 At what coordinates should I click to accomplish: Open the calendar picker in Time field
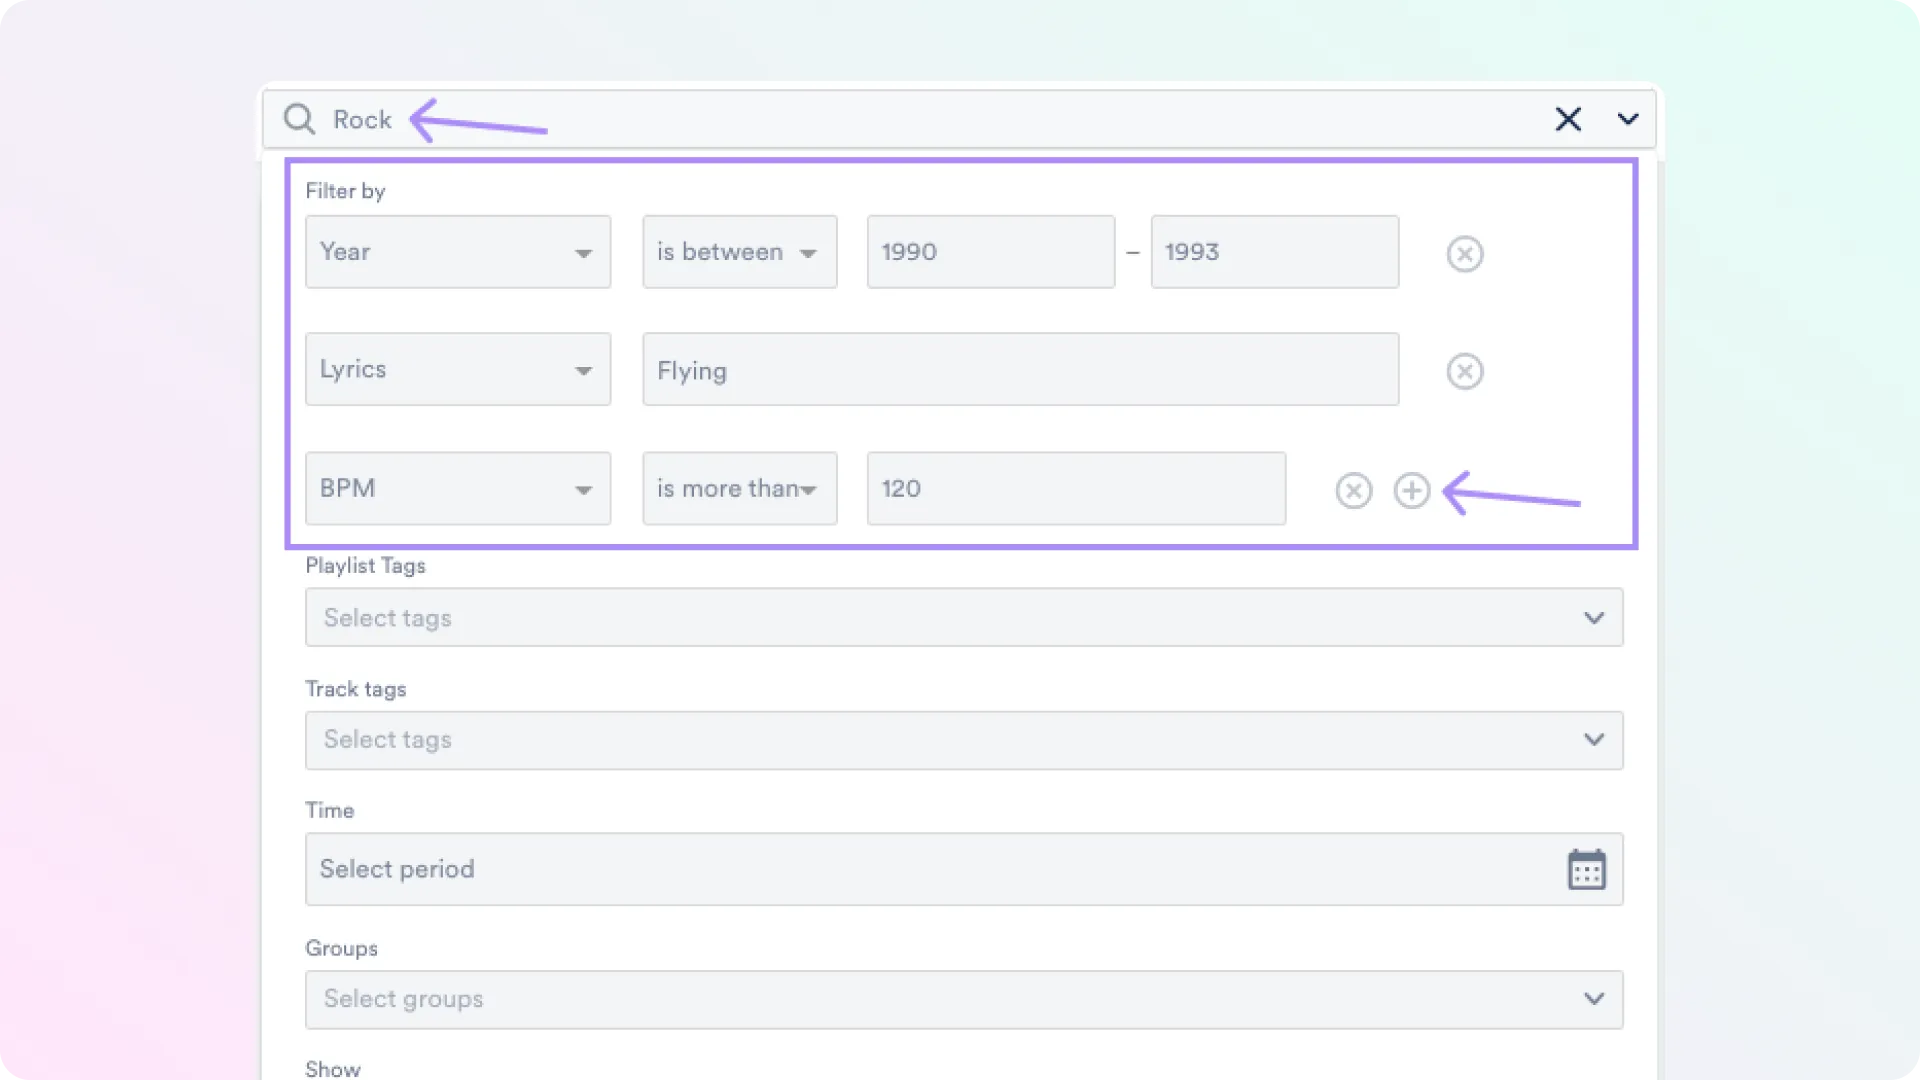coord(1587,869)
